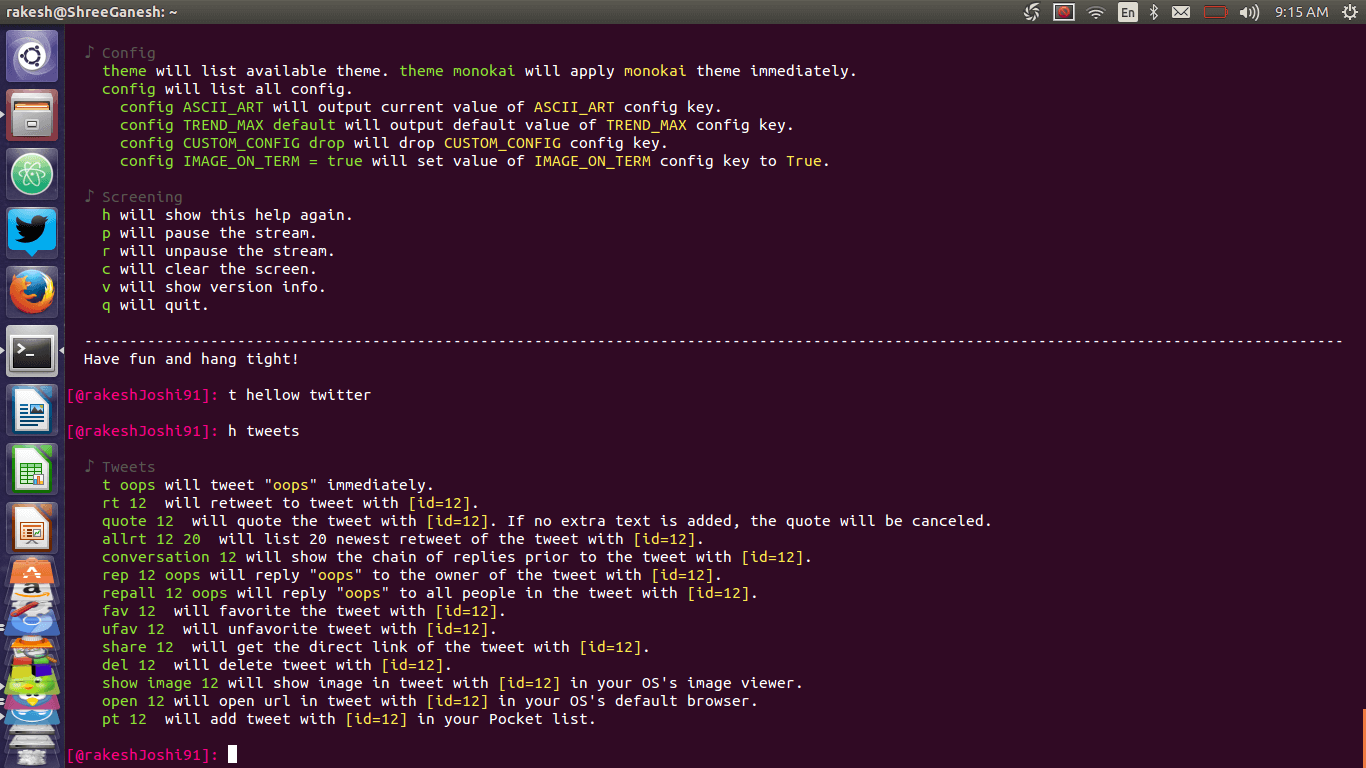Viewport: 1366px width, 768px height.
Task: Open the Bluetooth indicator in the top panel
Action: click(1153, 12)
